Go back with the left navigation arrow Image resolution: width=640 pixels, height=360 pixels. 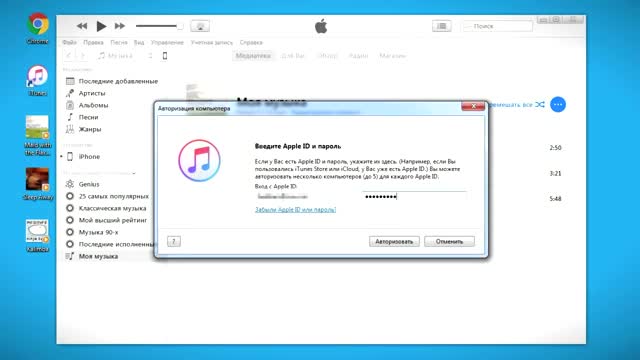tap(69, 56)
